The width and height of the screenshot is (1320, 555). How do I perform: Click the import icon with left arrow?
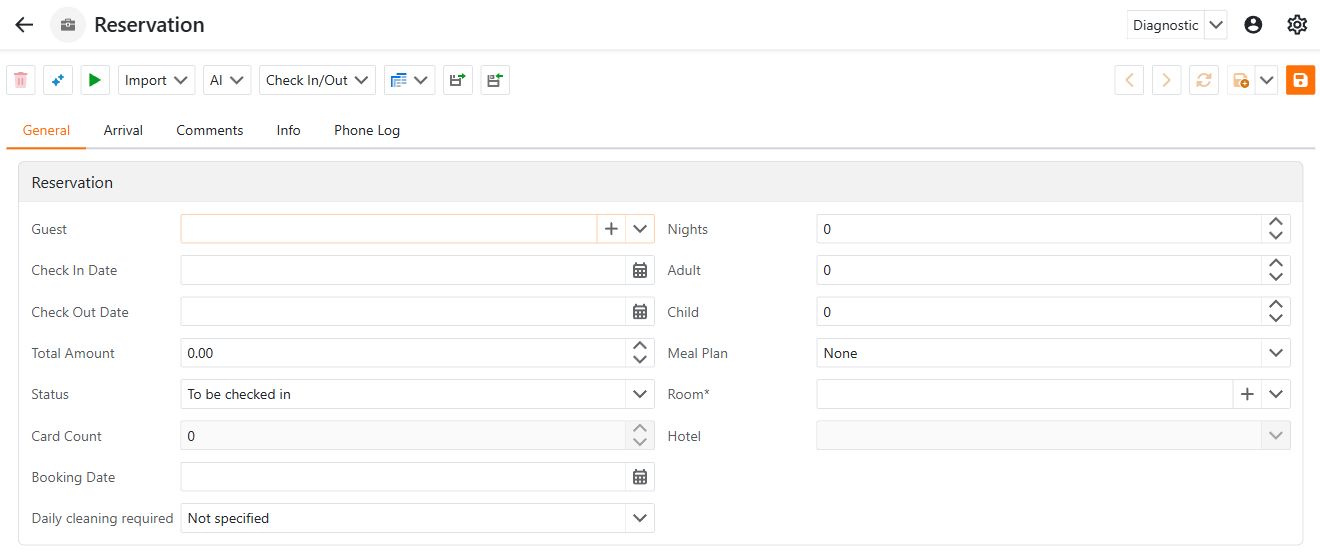click(495, 80)
